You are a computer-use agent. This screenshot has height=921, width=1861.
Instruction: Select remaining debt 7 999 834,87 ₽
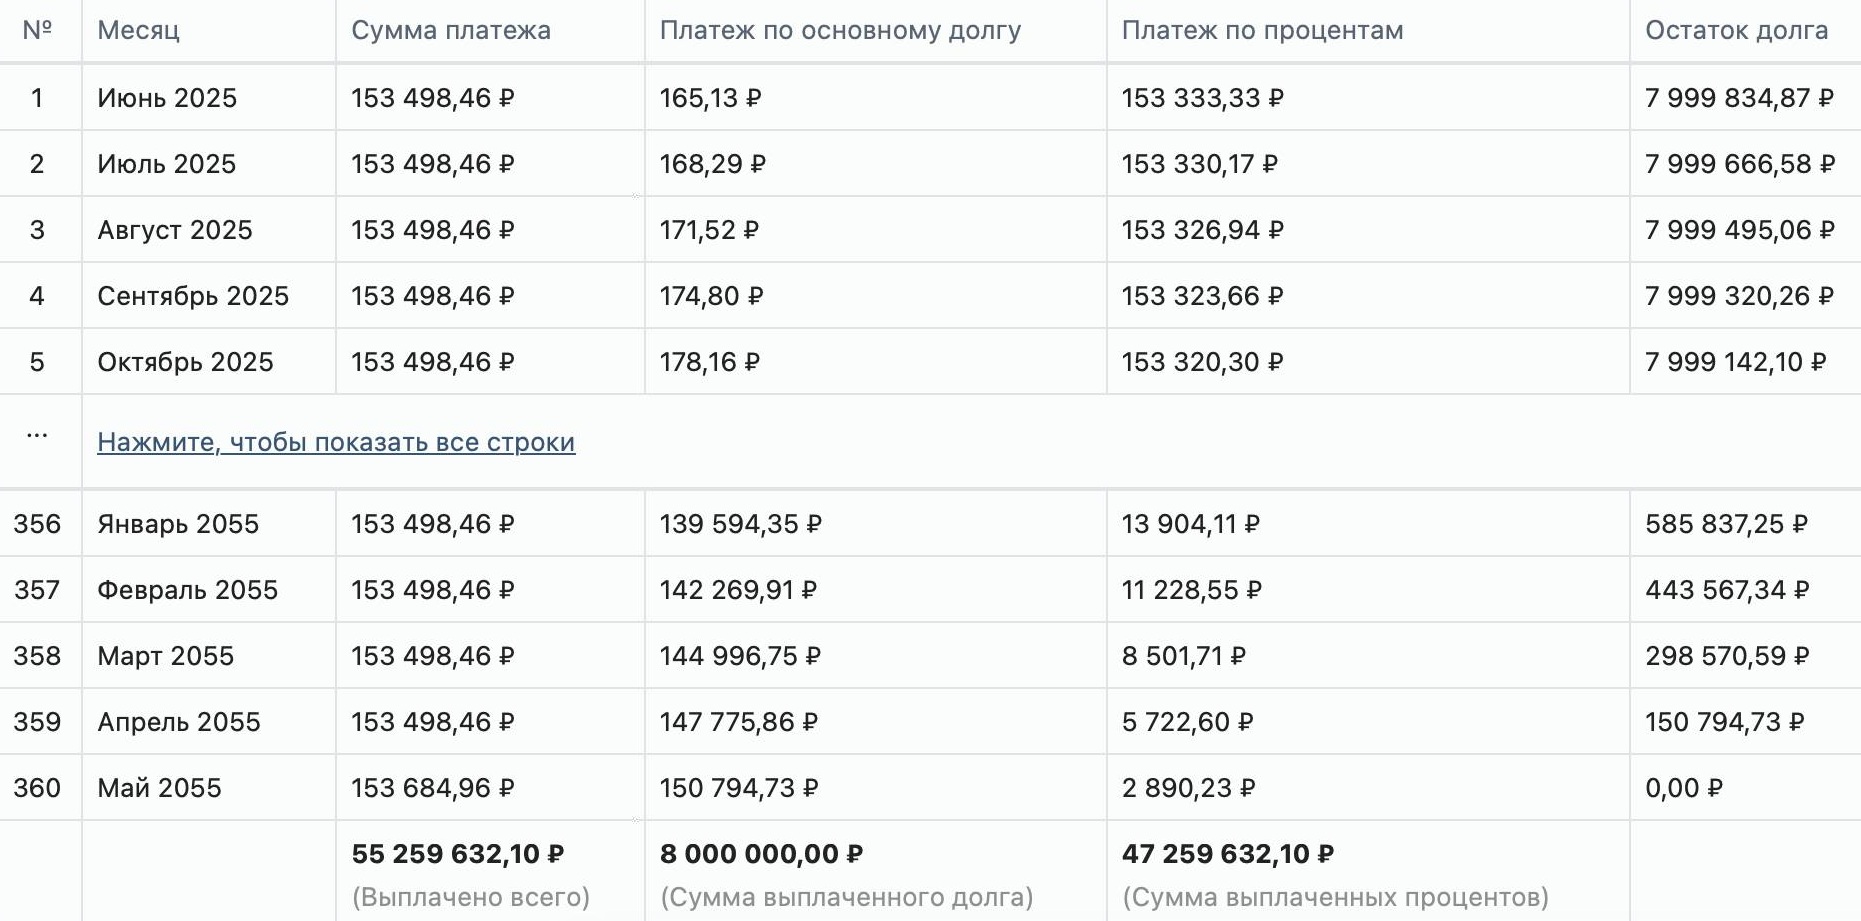[x=1740, y=98]
